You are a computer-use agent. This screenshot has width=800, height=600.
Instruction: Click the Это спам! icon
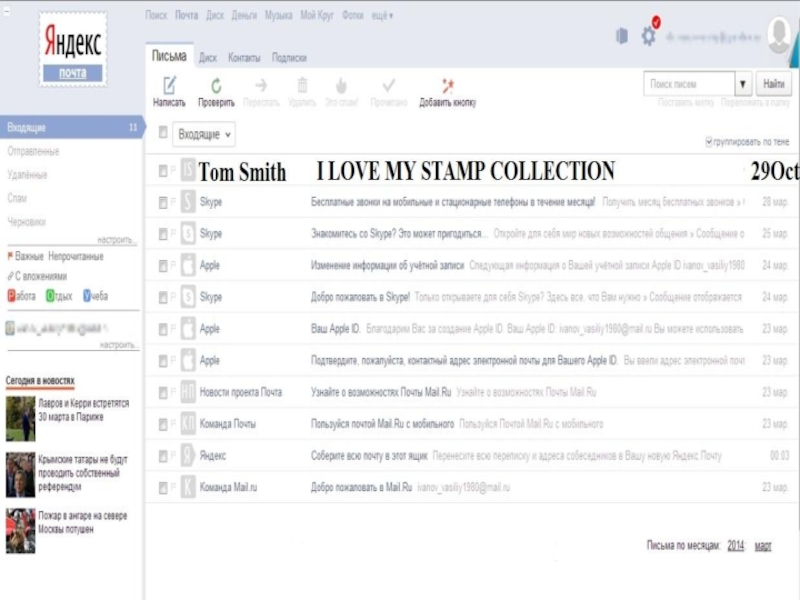point(341,85)
